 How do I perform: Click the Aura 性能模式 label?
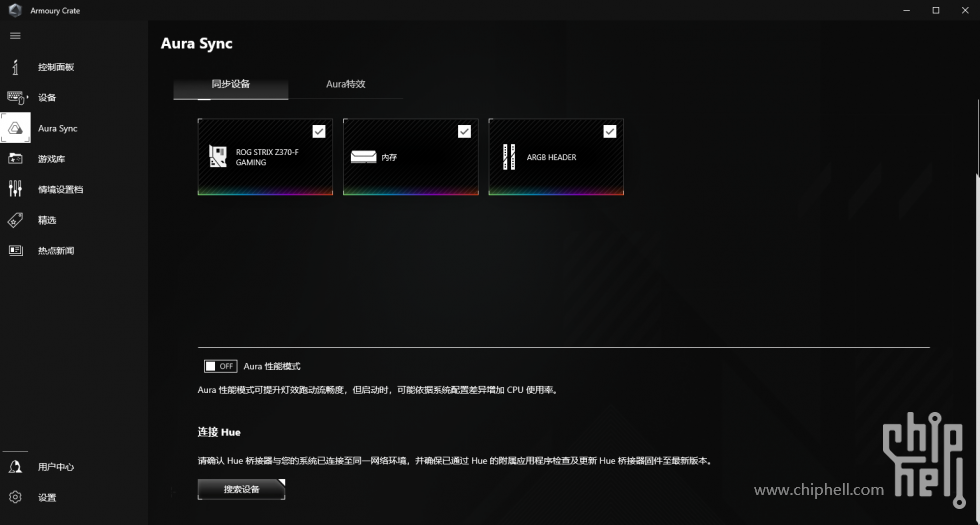pos(272,366)
